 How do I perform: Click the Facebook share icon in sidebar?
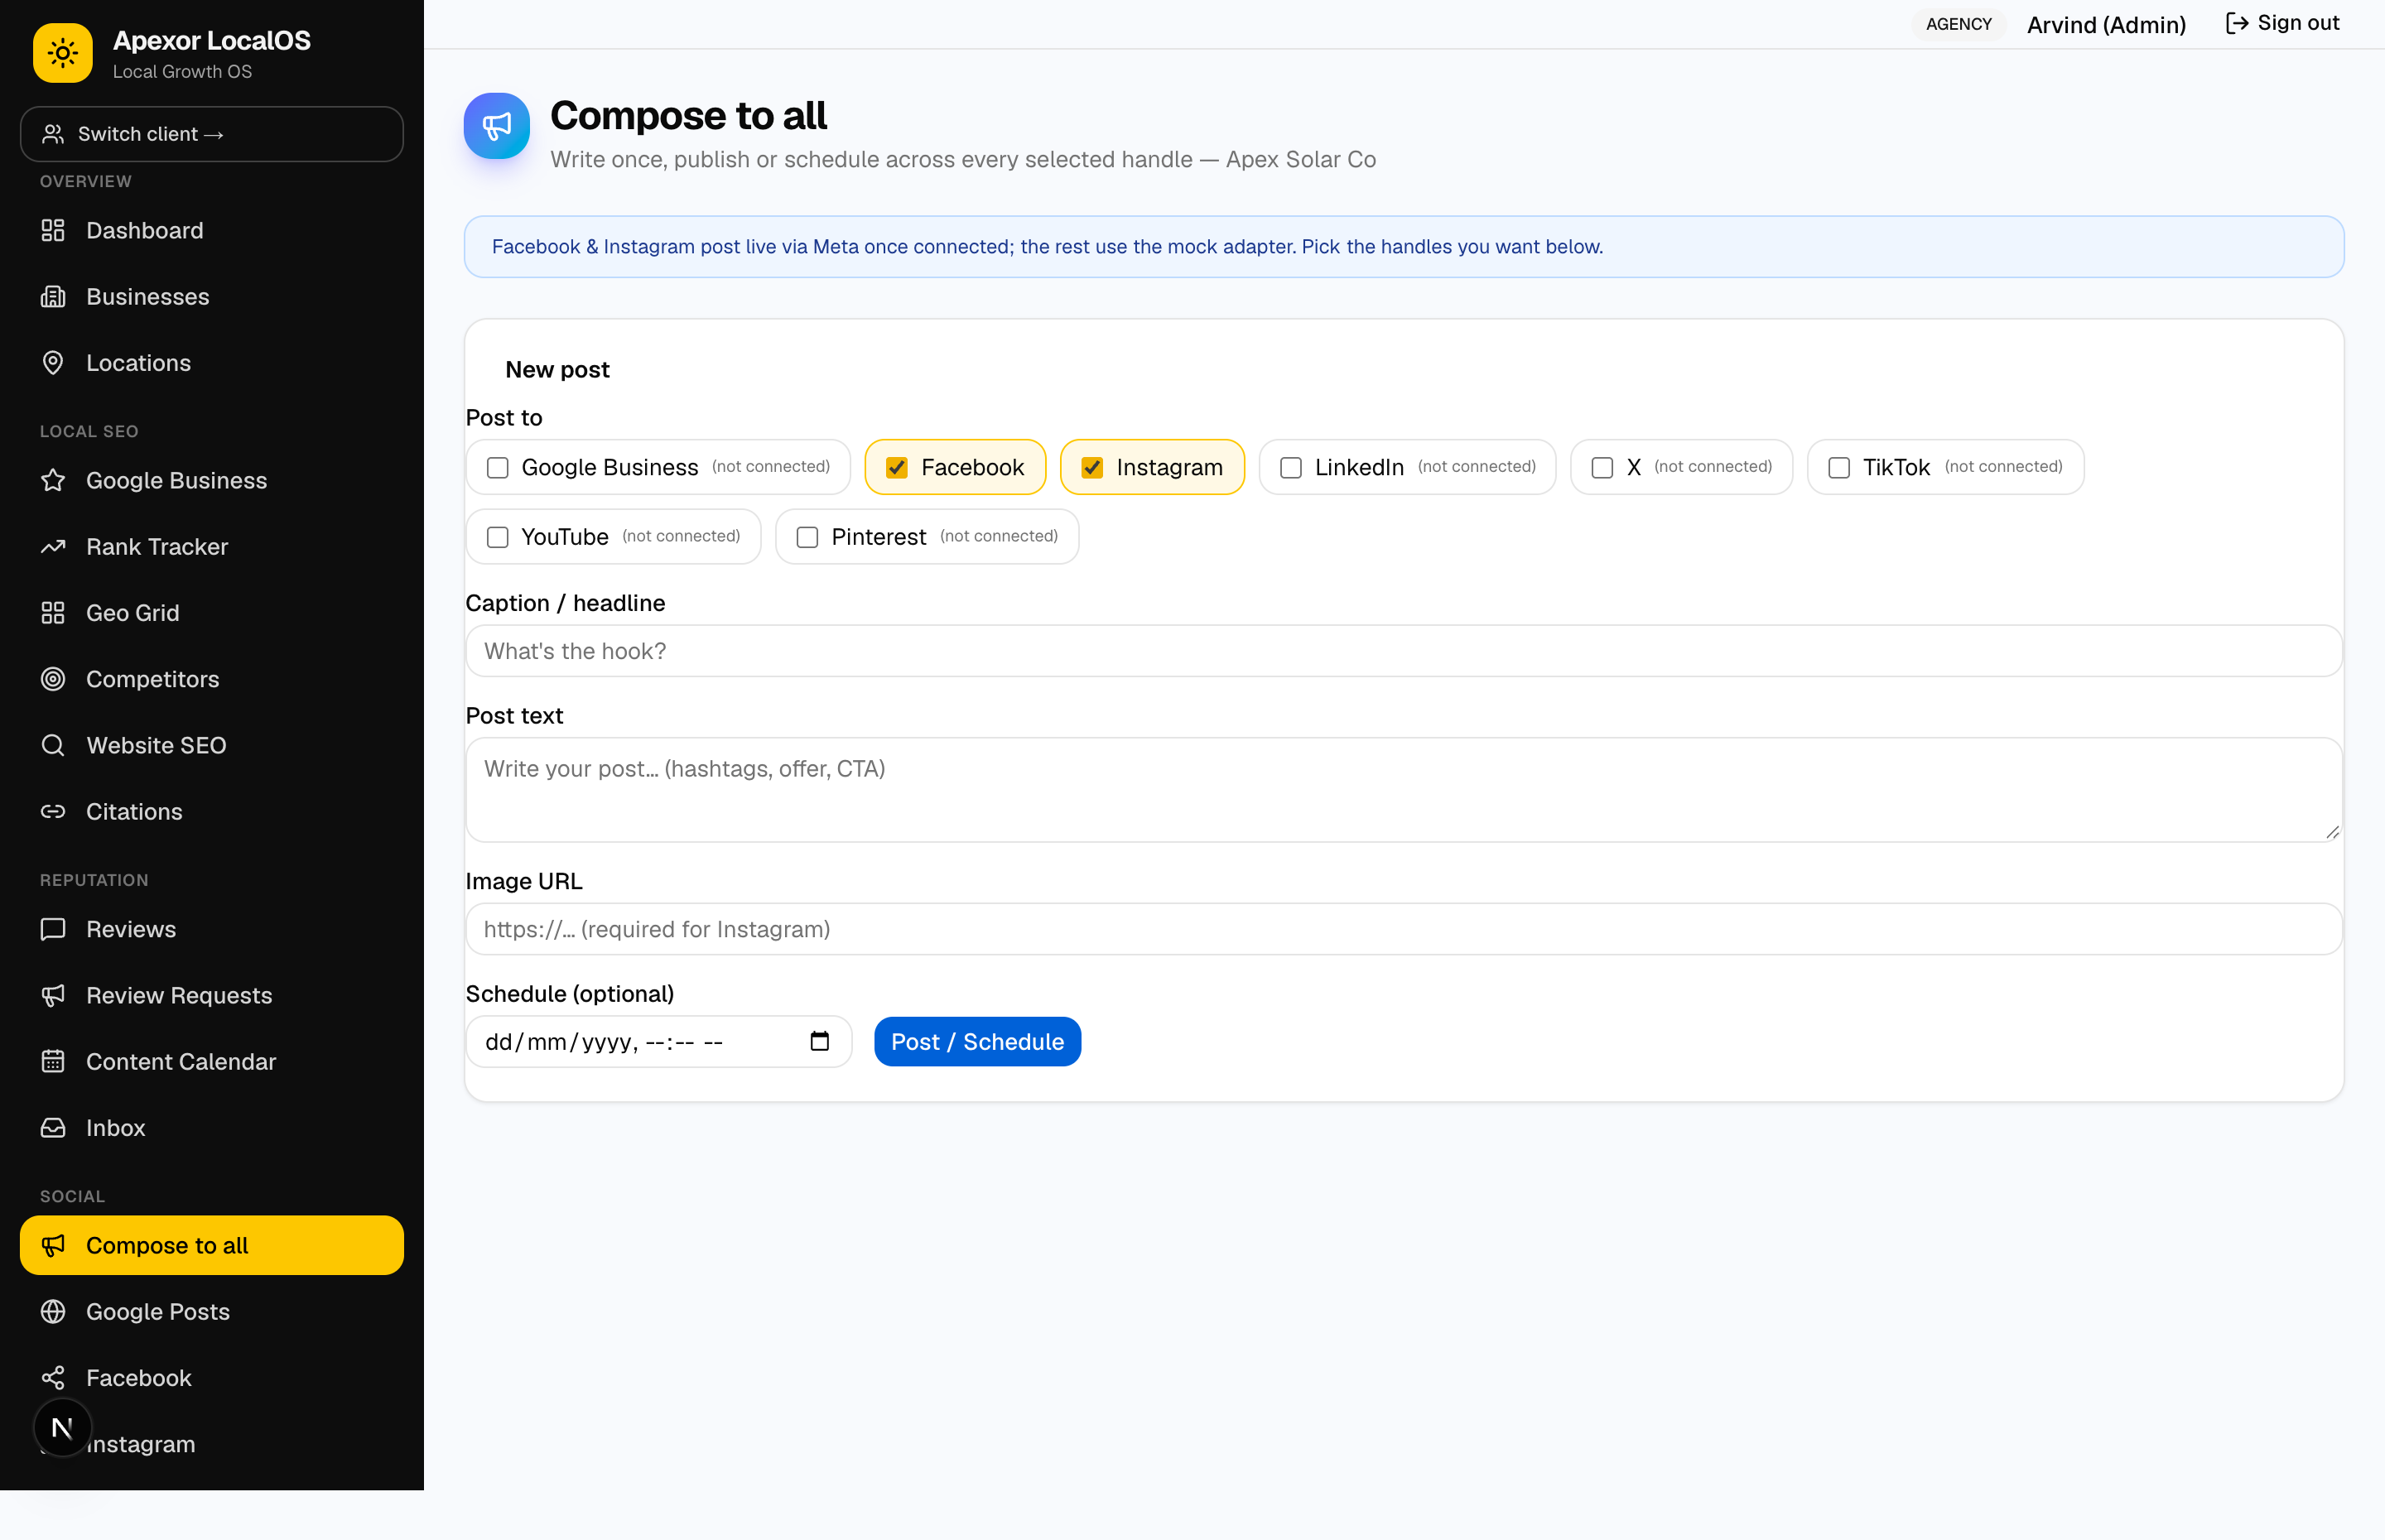pyautogui.click(x=53, y=1377)
